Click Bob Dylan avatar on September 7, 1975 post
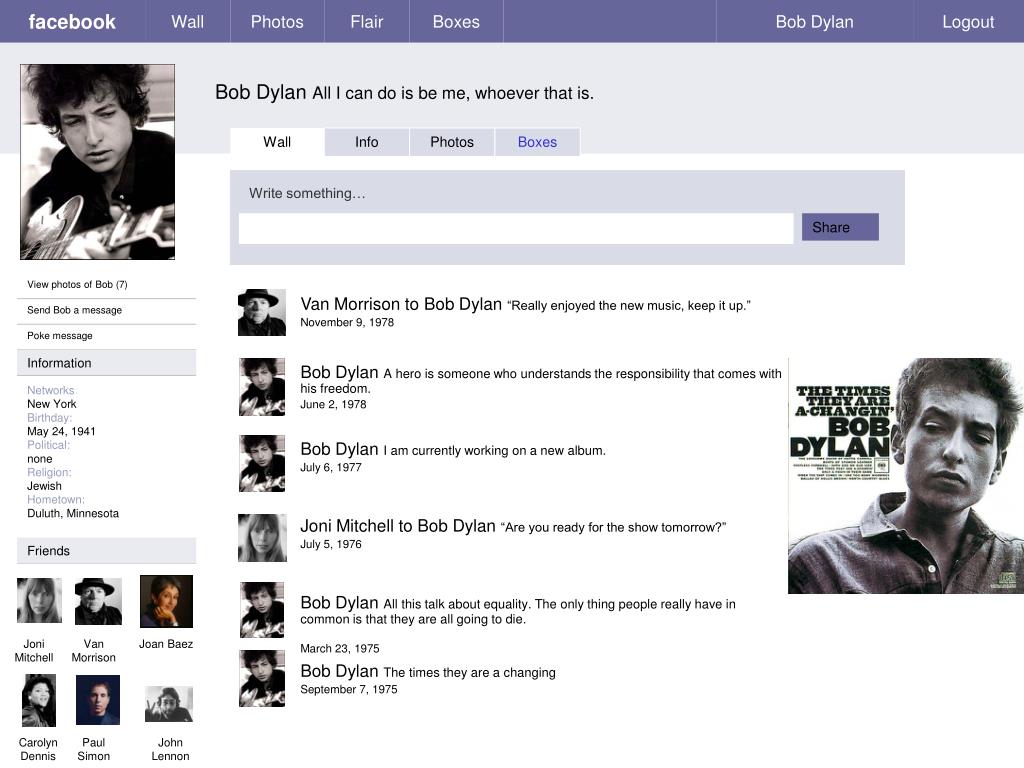 262,679
